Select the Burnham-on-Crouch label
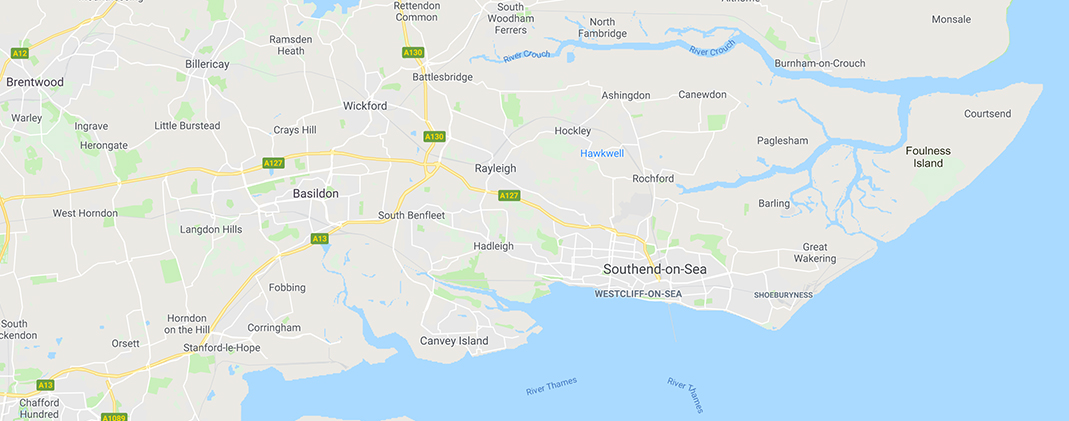1069x421 pixels. (819, 63)
